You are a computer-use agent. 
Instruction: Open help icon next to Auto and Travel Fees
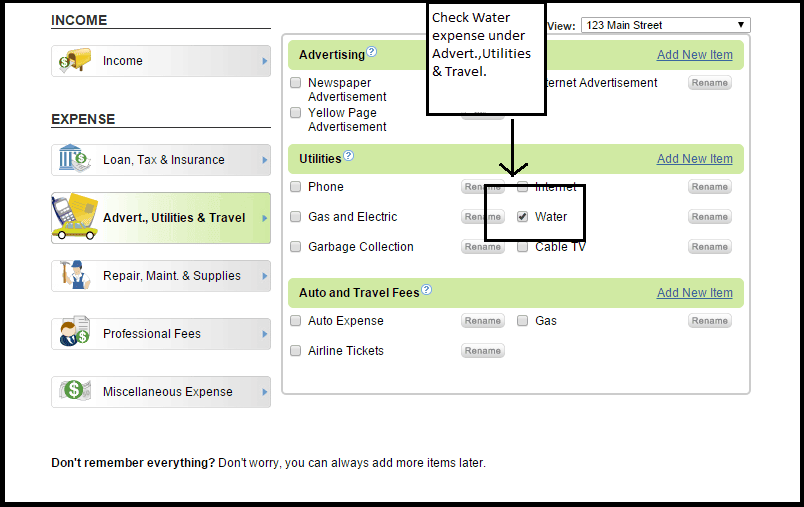click(x=427, y=290)
